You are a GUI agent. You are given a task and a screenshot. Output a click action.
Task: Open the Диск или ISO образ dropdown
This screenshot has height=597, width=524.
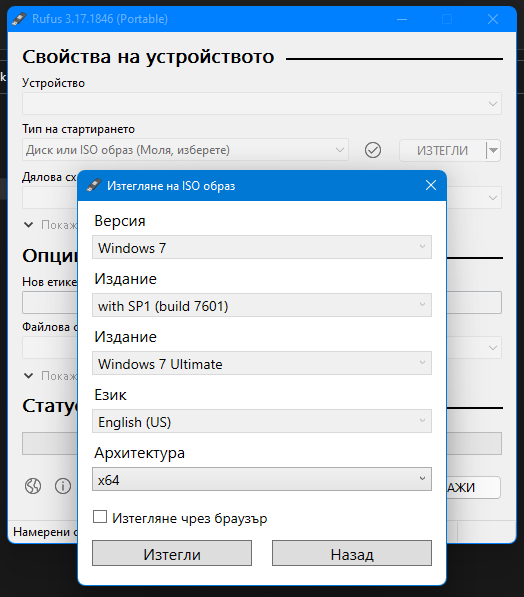pos(185,150)
